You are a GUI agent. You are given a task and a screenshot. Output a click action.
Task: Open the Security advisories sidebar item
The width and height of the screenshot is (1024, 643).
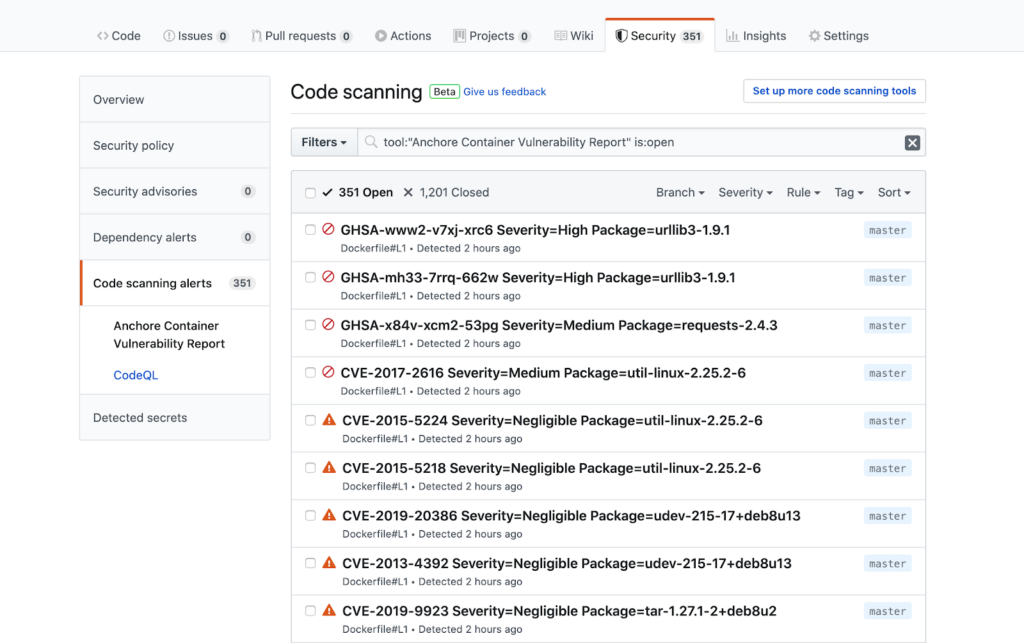(x=145, y=192)
